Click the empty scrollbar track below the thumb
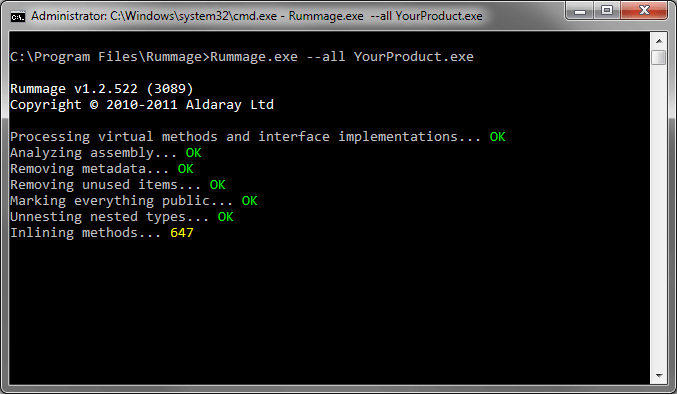 [659, 216]
